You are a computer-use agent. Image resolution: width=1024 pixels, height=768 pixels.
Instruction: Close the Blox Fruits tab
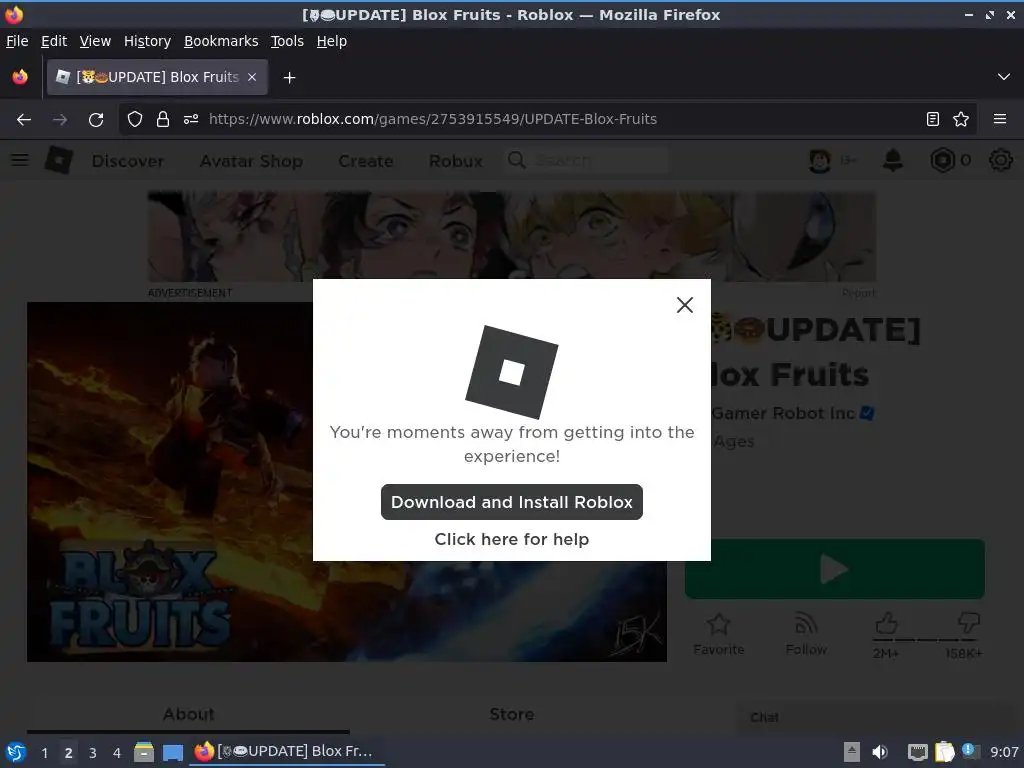click(x=252, y=77)
